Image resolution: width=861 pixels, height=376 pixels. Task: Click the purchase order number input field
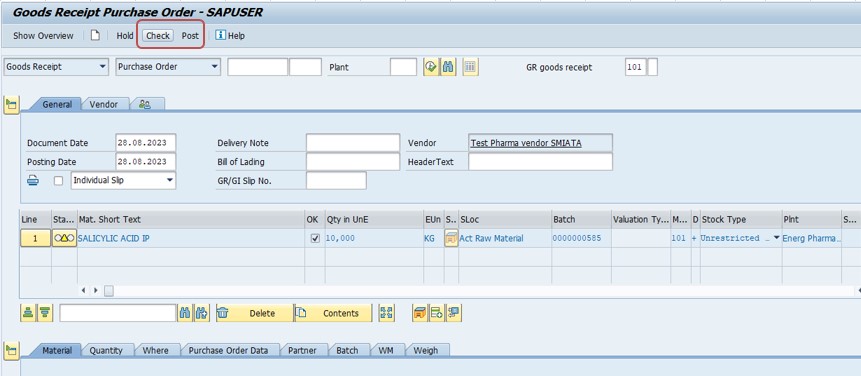click(x=258, y=67)
